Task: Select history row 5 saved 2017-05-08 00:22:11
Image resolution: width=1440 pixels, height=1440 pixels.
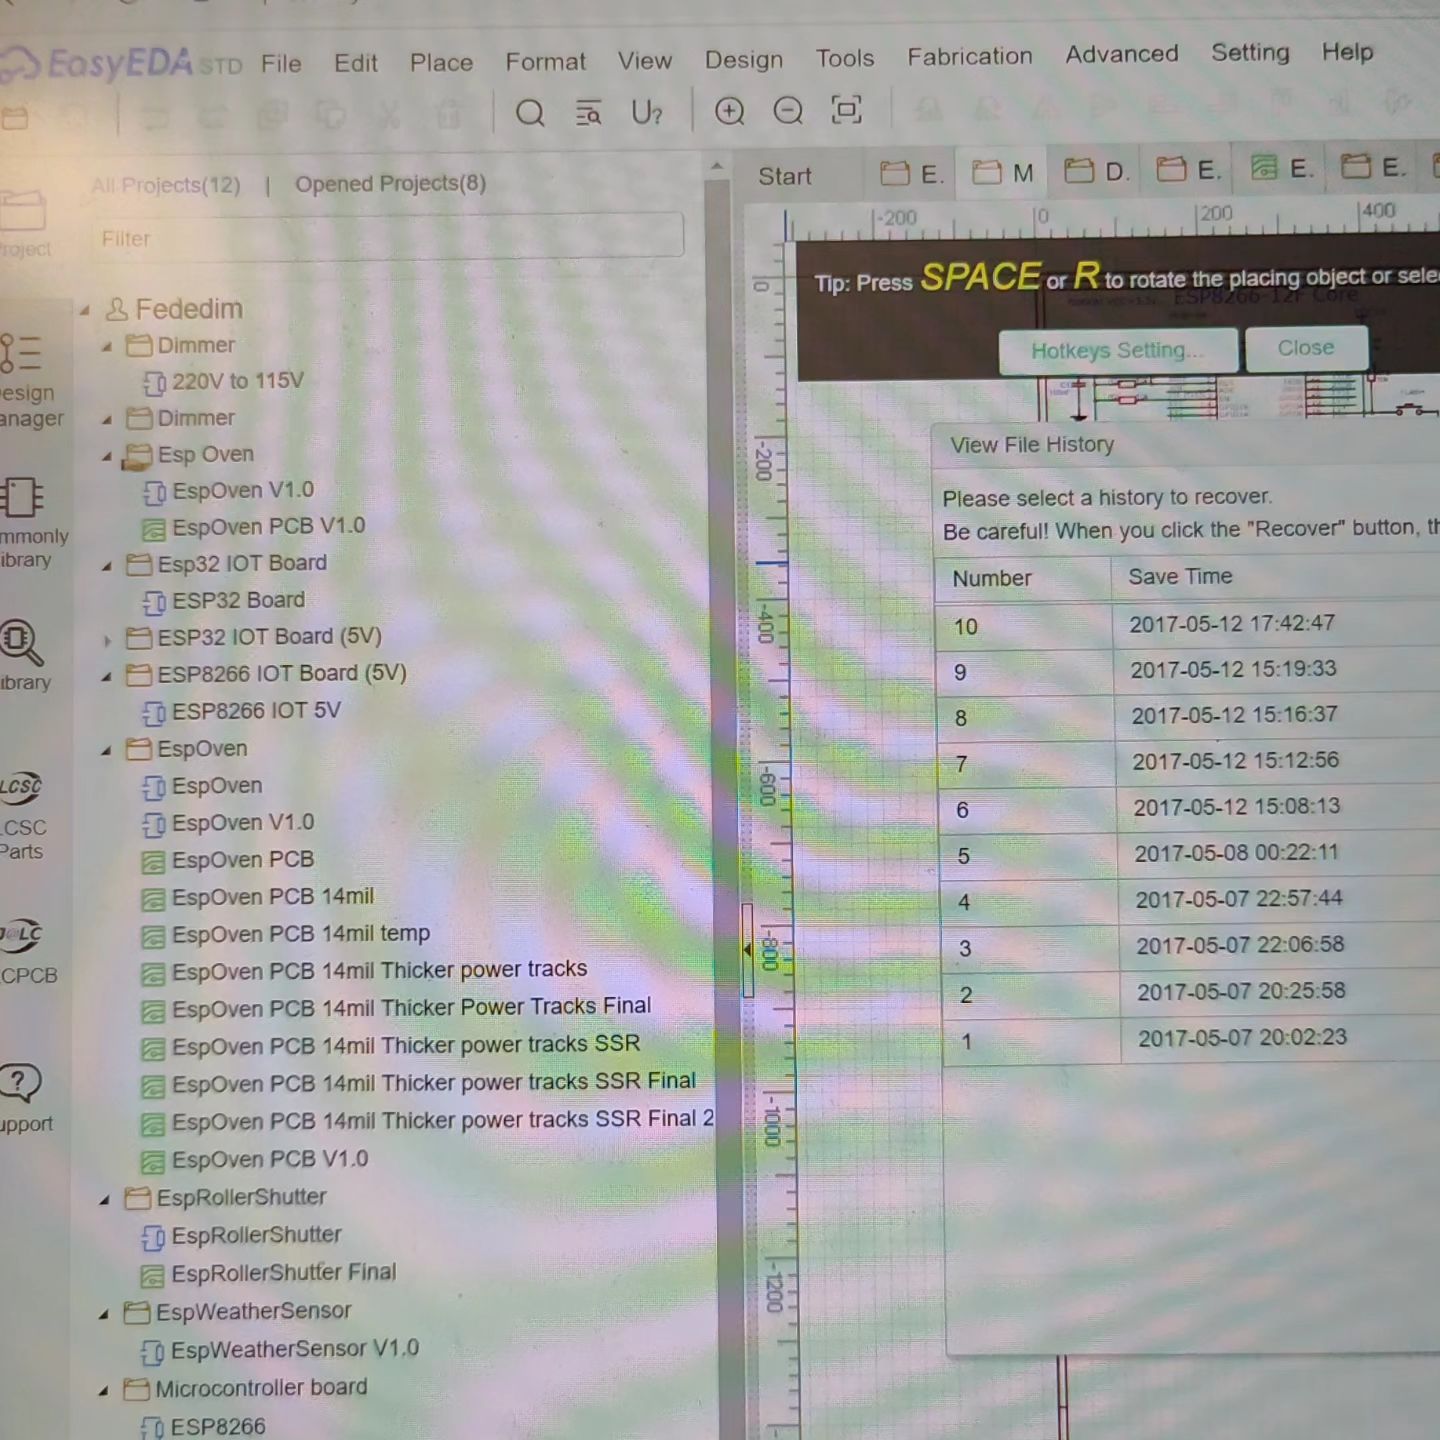Action: pos(1188,855)
